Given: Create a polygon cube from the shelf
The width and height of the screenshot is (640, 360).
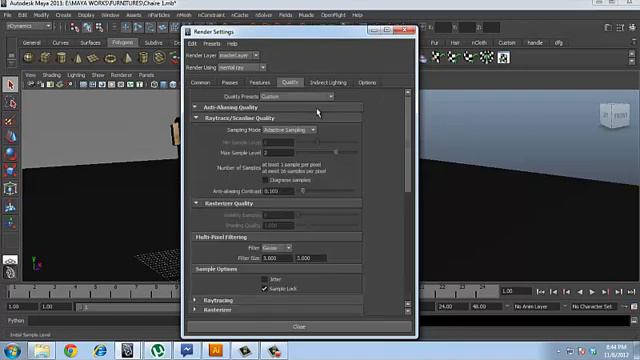Looking at the screenshot, I should click(x=45, y=58).
